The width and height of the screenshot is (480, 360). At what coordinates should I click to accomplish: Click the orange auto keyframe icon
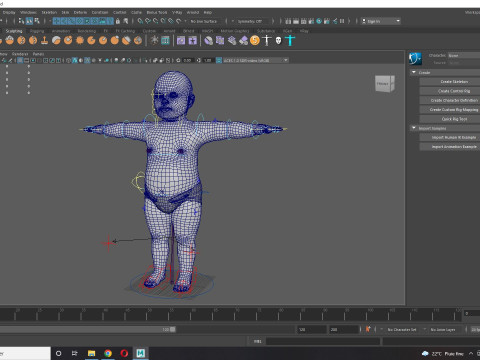(368, 329)
